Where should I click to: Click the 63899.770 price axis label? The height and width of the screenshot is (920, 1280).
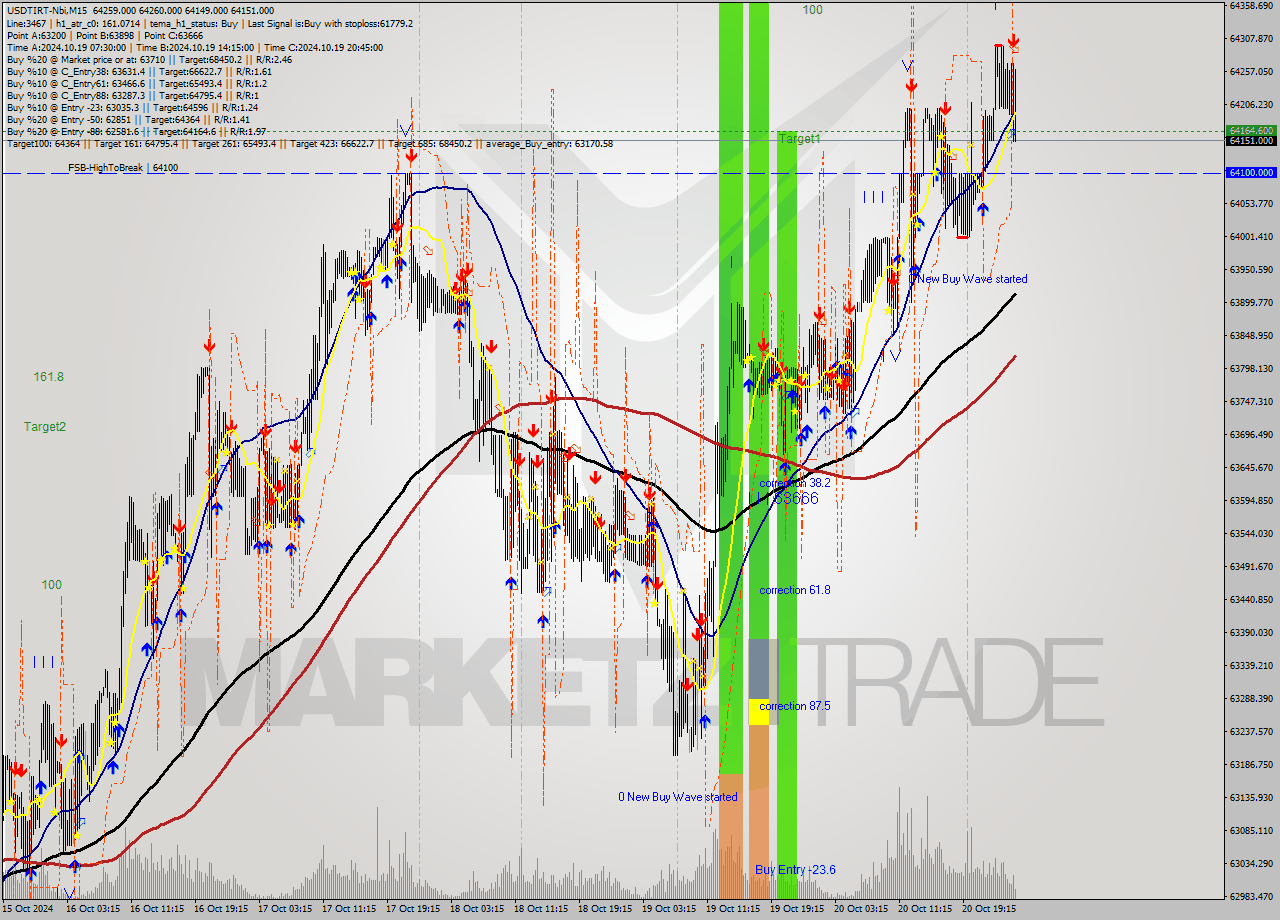point(1251,302)
